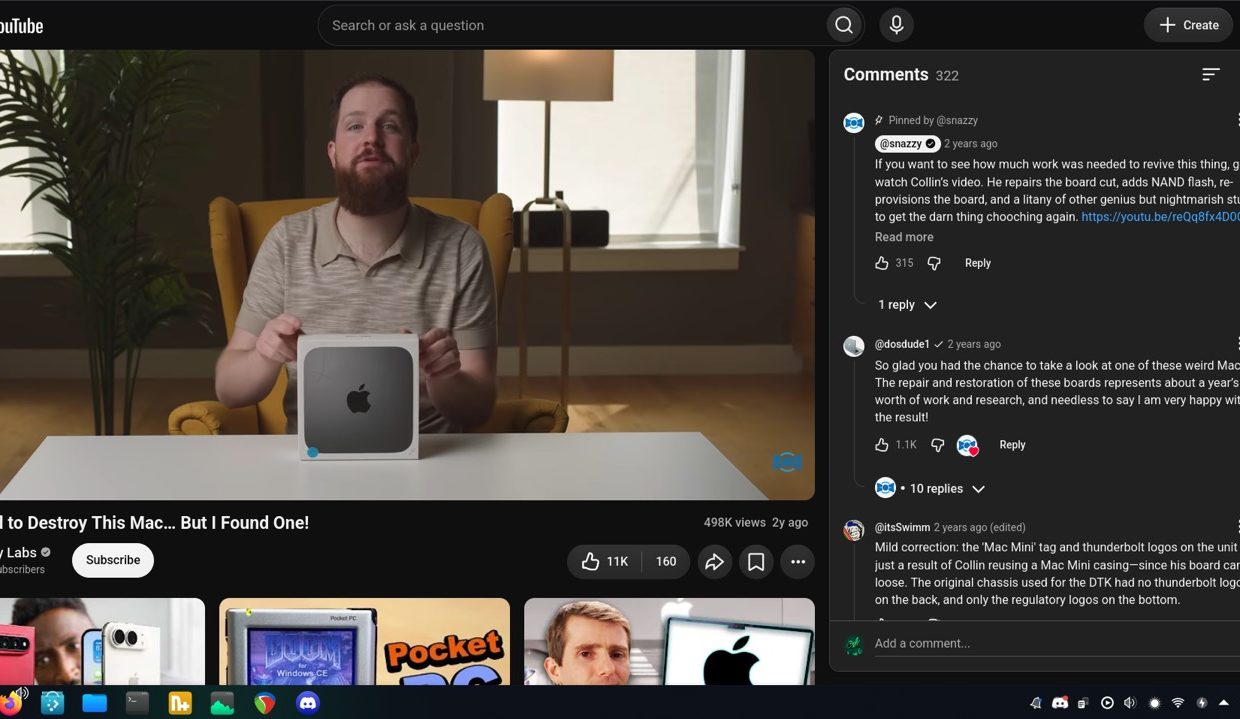Open the media player tray icon
This screenshot has width=1240, height=719.
[x=1107, y=703]
